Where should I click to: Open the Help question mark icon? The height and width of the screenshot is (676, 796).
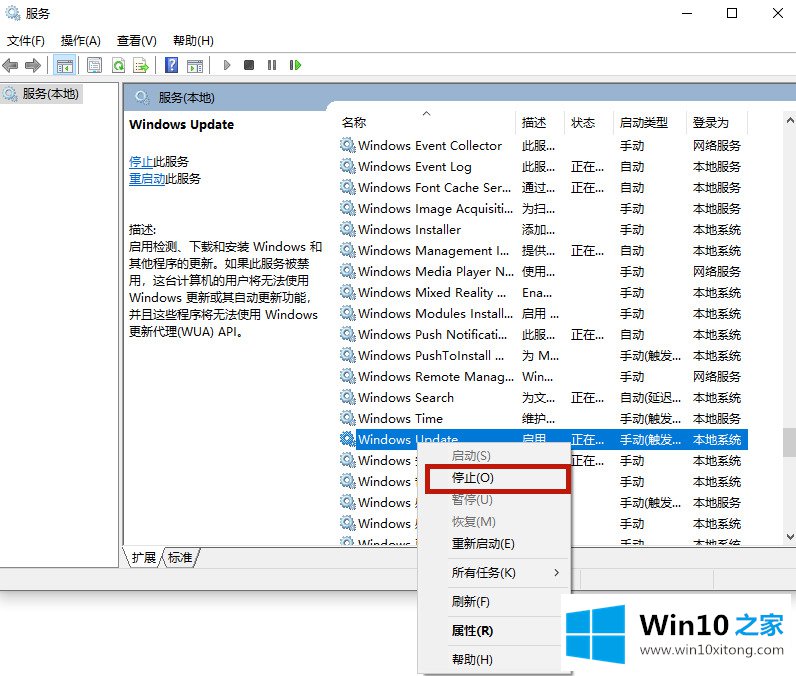pyautogui.click(x=172, y=65)
